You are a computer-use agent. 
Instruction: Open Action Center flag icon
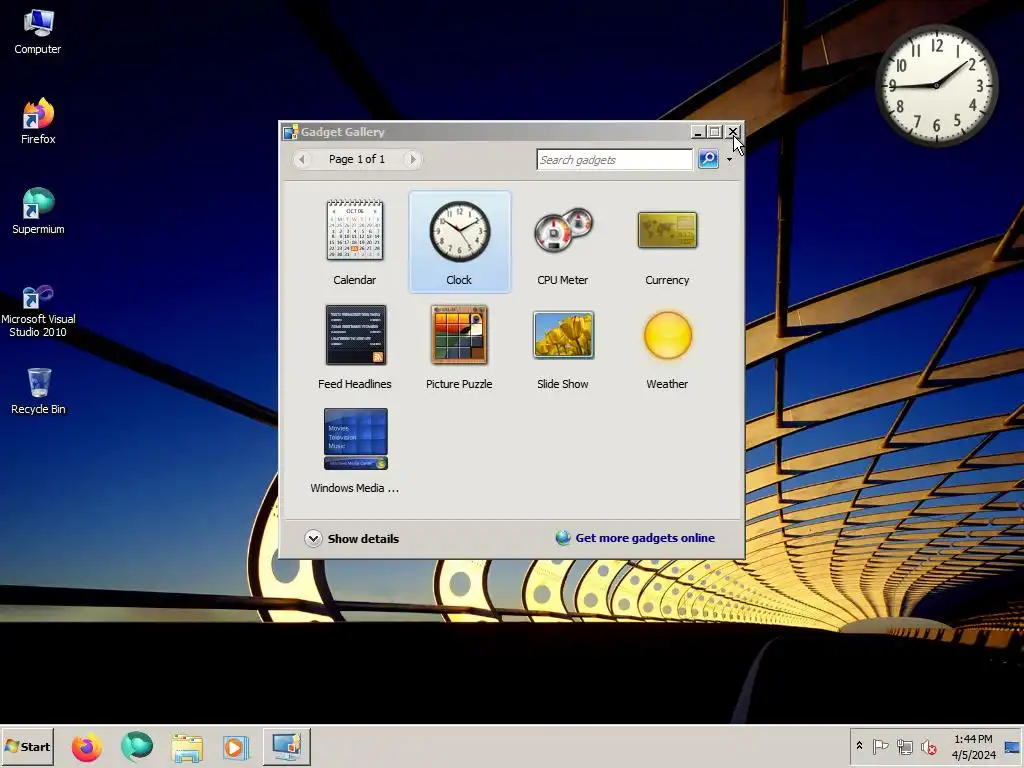coord(880,746)
